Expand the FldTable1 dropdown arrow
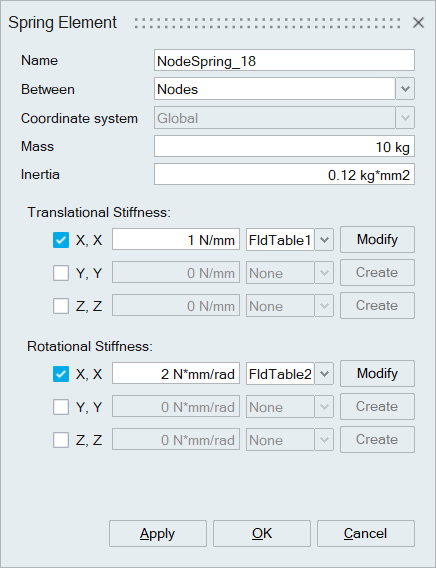This screenshot has height=568, width=436. [x=324, y=239]
